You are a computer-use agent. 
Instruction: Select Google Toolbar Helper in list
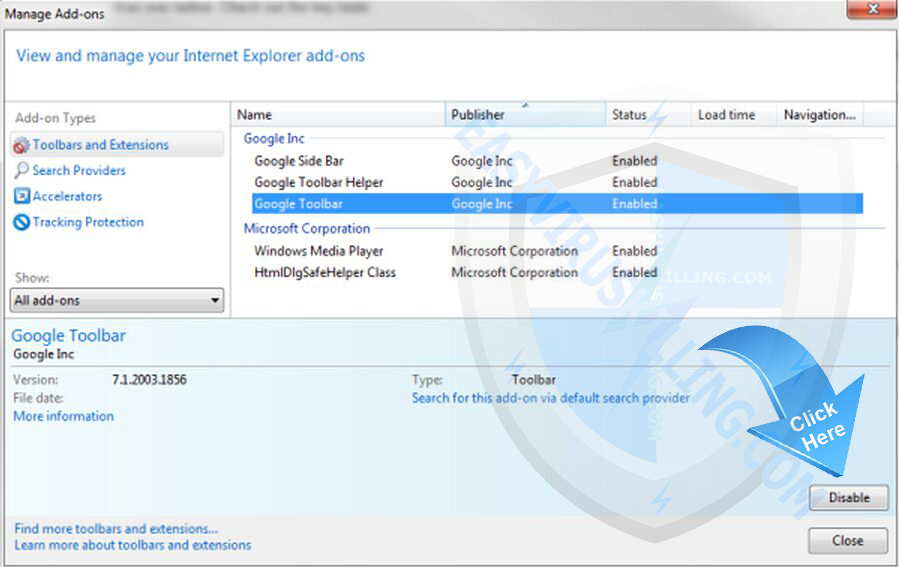tap(318, 183)
